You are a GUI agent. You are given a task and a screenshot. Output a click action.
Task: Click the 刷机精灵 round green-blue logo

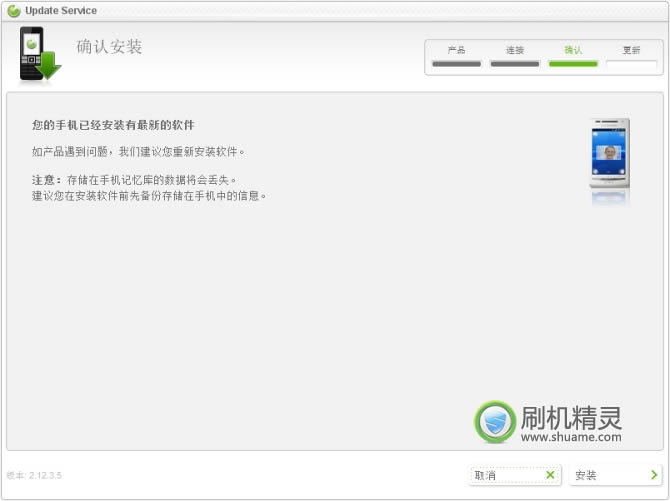(x=495, y=422)
